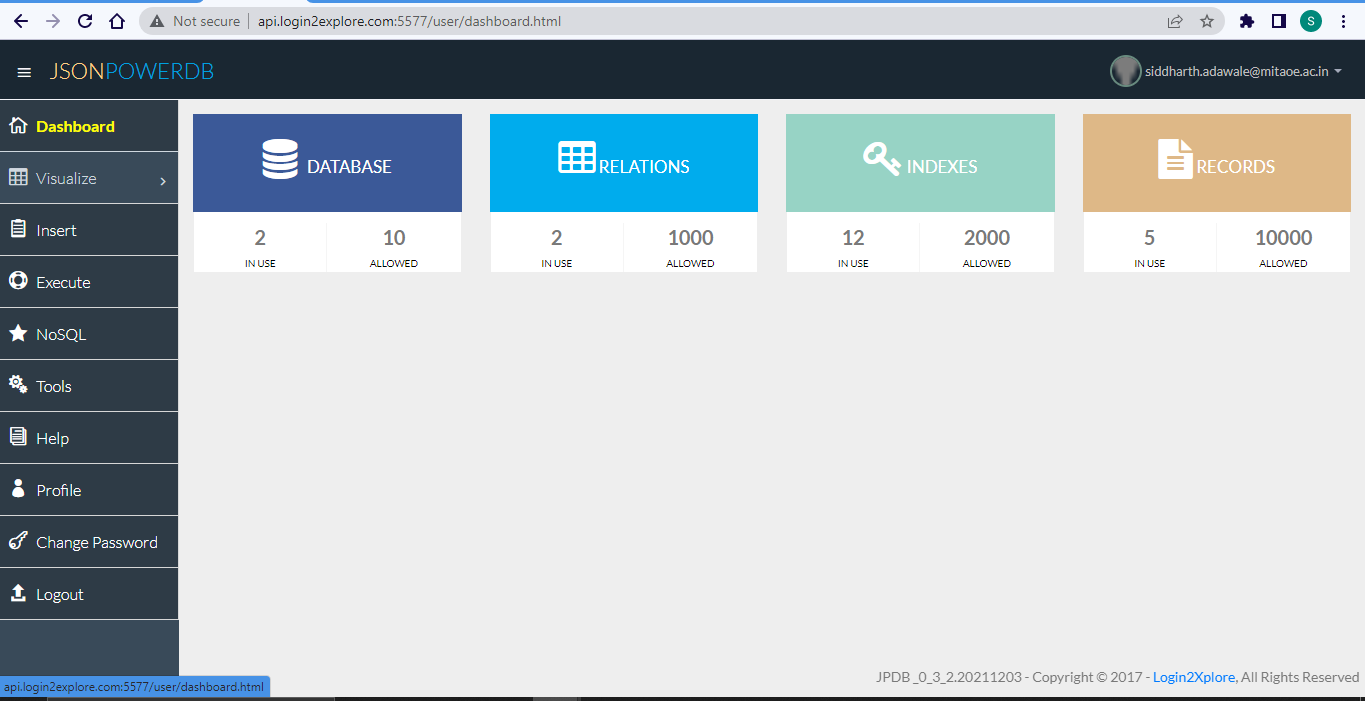The width and height of the screenshot is (1365, 701).
Task: Click the DATABASE card title
Action: (x=349, y=167)
